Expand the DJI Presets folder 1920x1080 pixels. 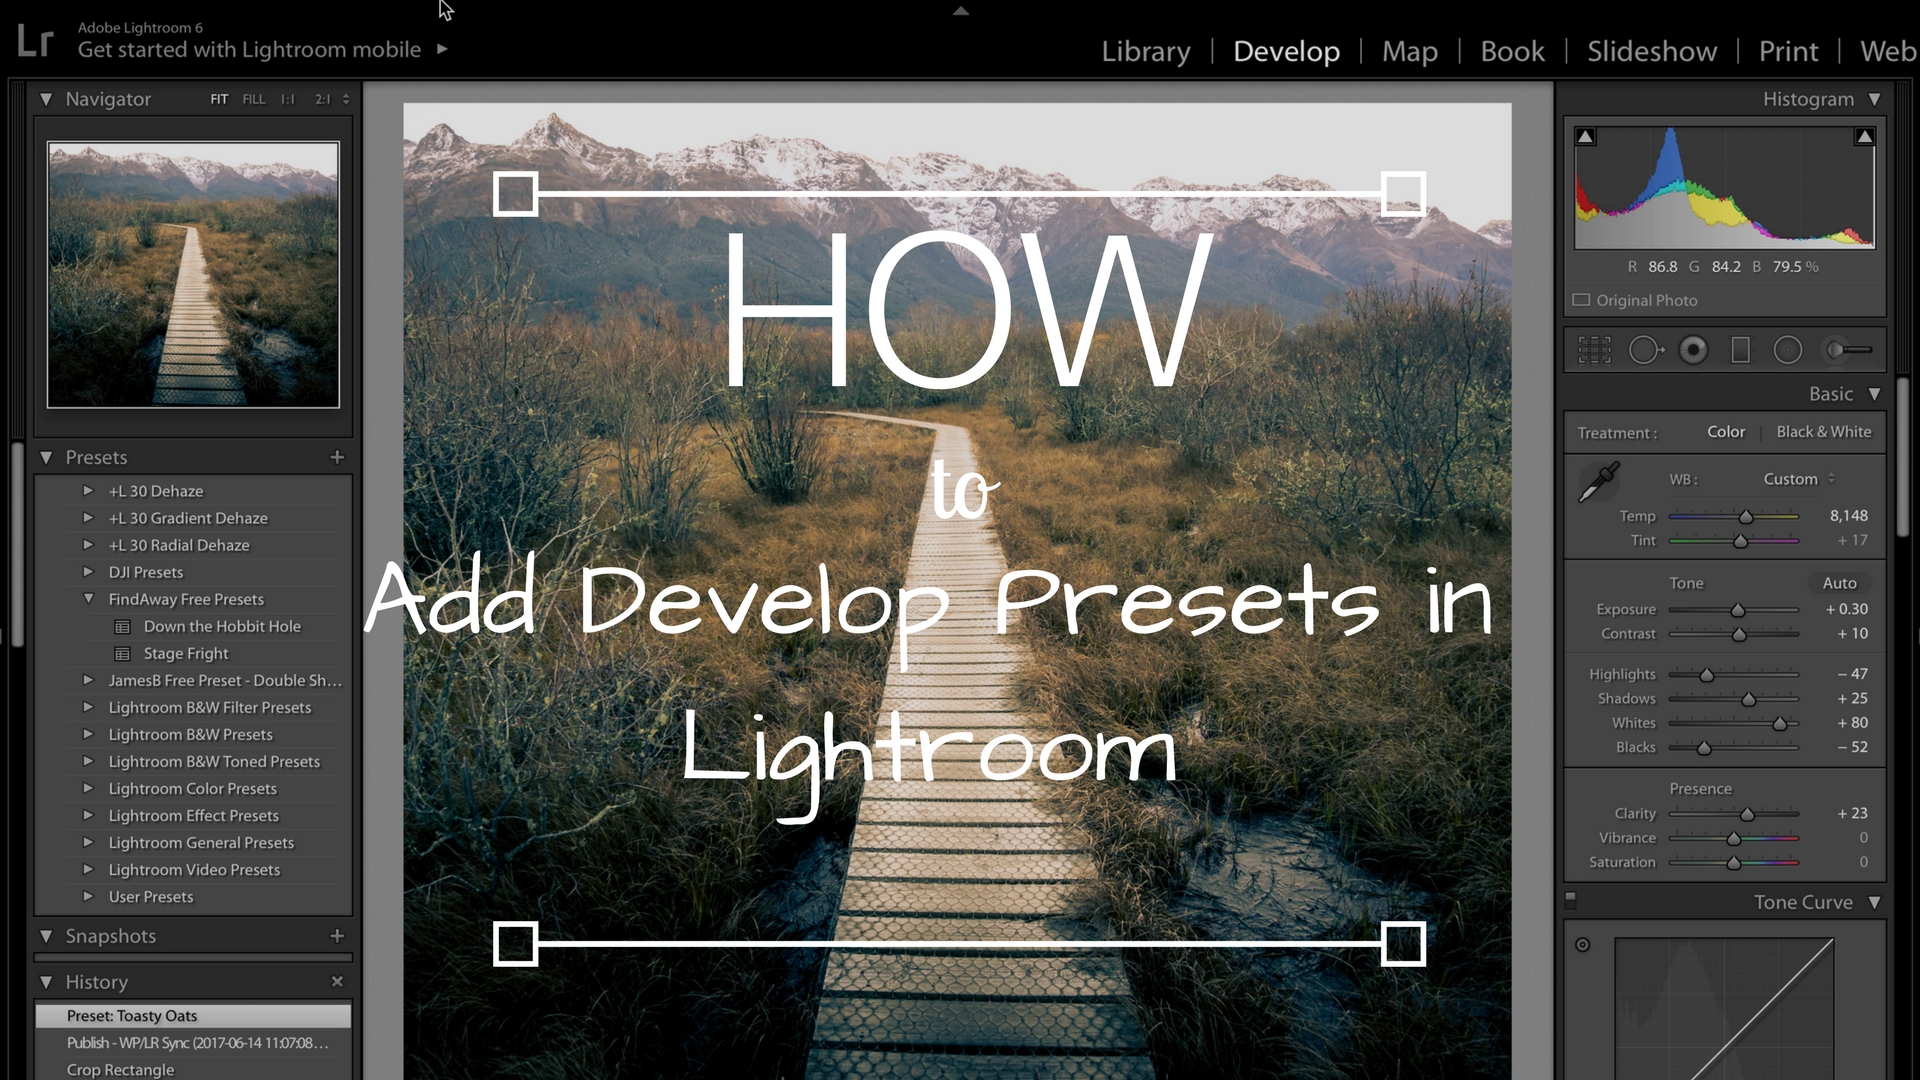[x=88, y=572]
